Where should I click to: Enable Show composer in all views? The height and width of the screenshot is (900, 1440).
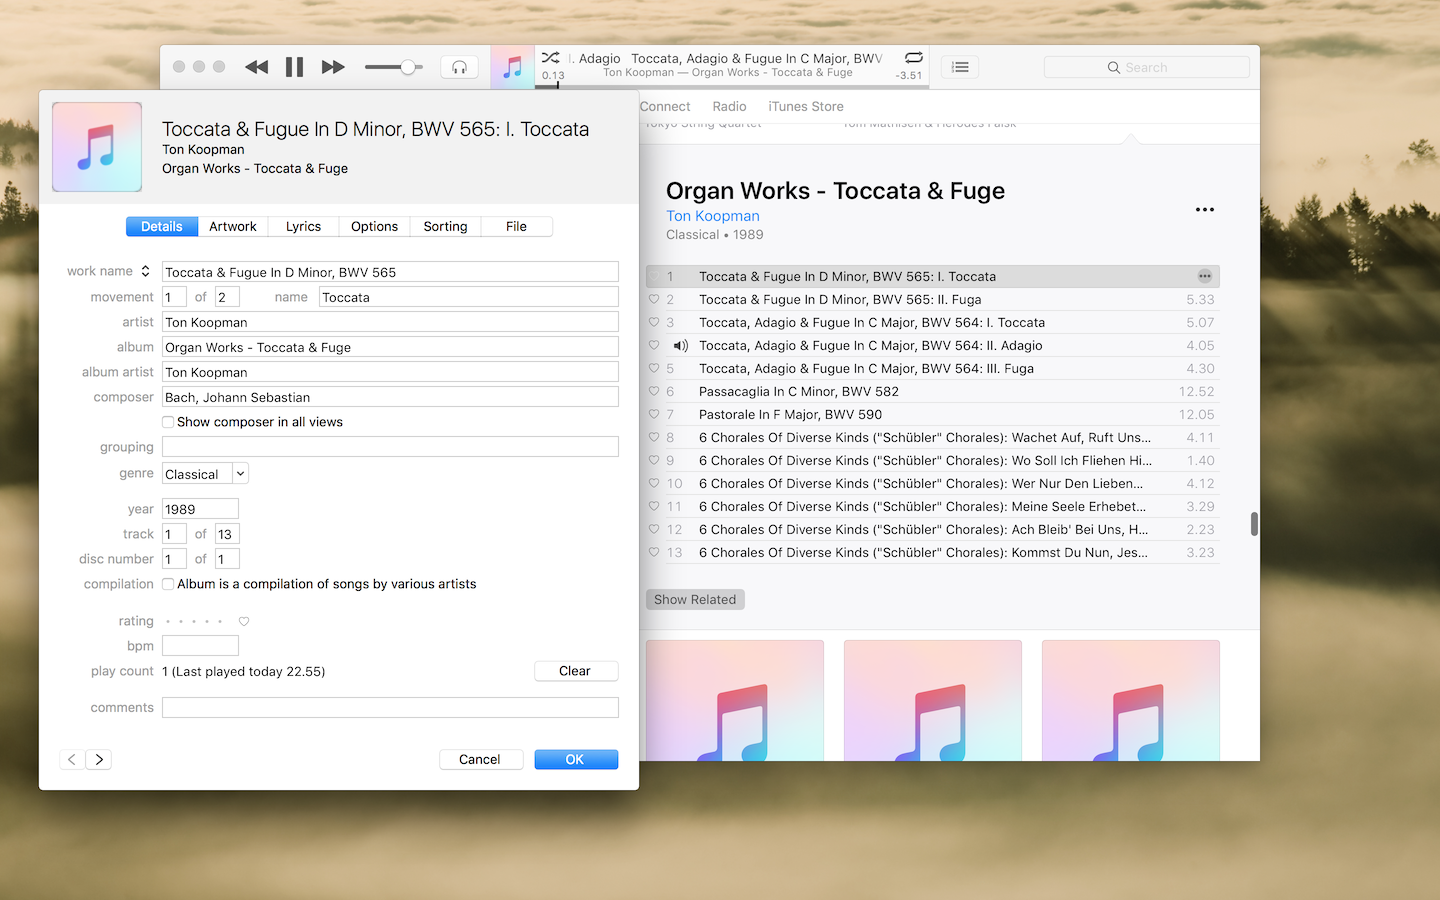pos(168,422)
